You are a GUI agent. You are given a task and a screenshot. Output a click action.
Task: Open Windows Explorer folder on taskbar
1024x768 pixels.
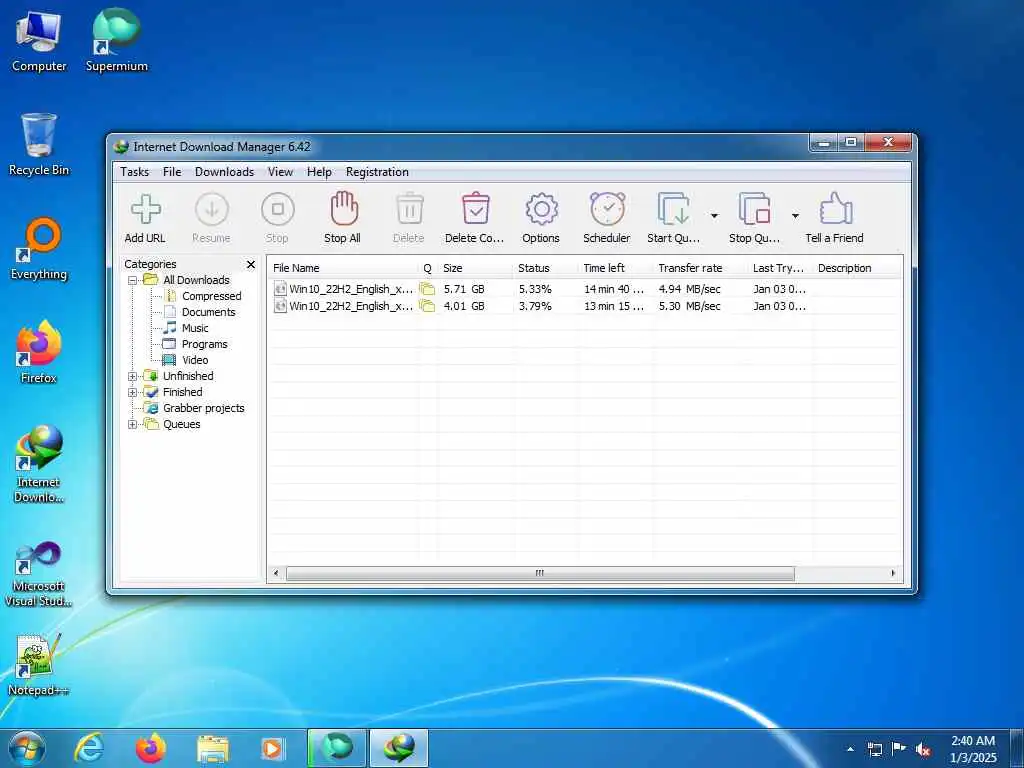click(x=212, y=748)
